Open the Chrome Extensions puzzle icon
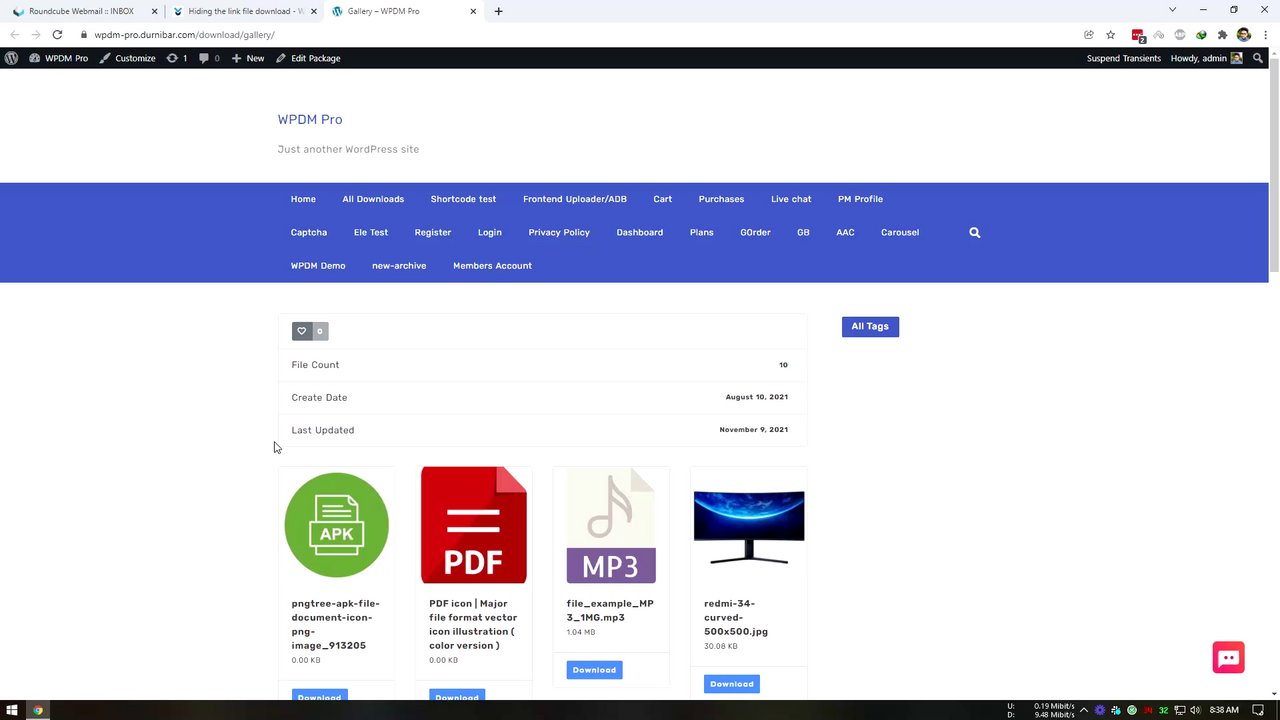 [x=1222, y=35]
